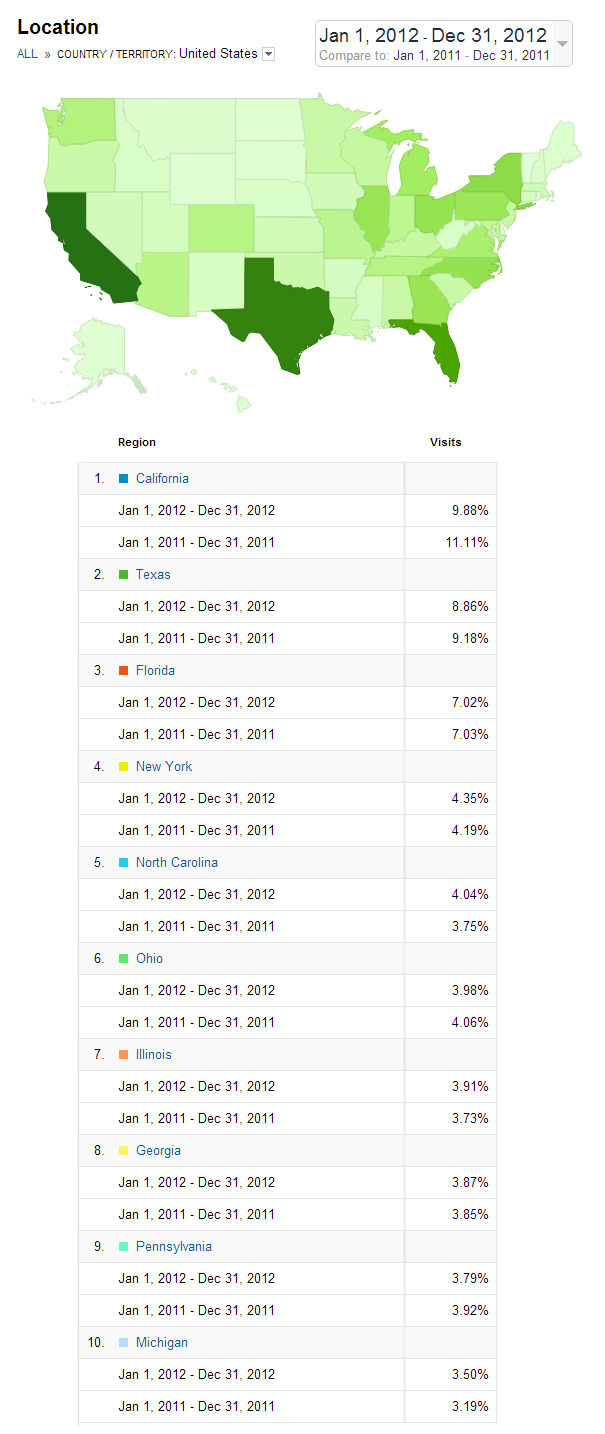Open the Michigan region link
This screenshot has width=605, height=1434.
pyautogui.click(x=162, y=1343)
